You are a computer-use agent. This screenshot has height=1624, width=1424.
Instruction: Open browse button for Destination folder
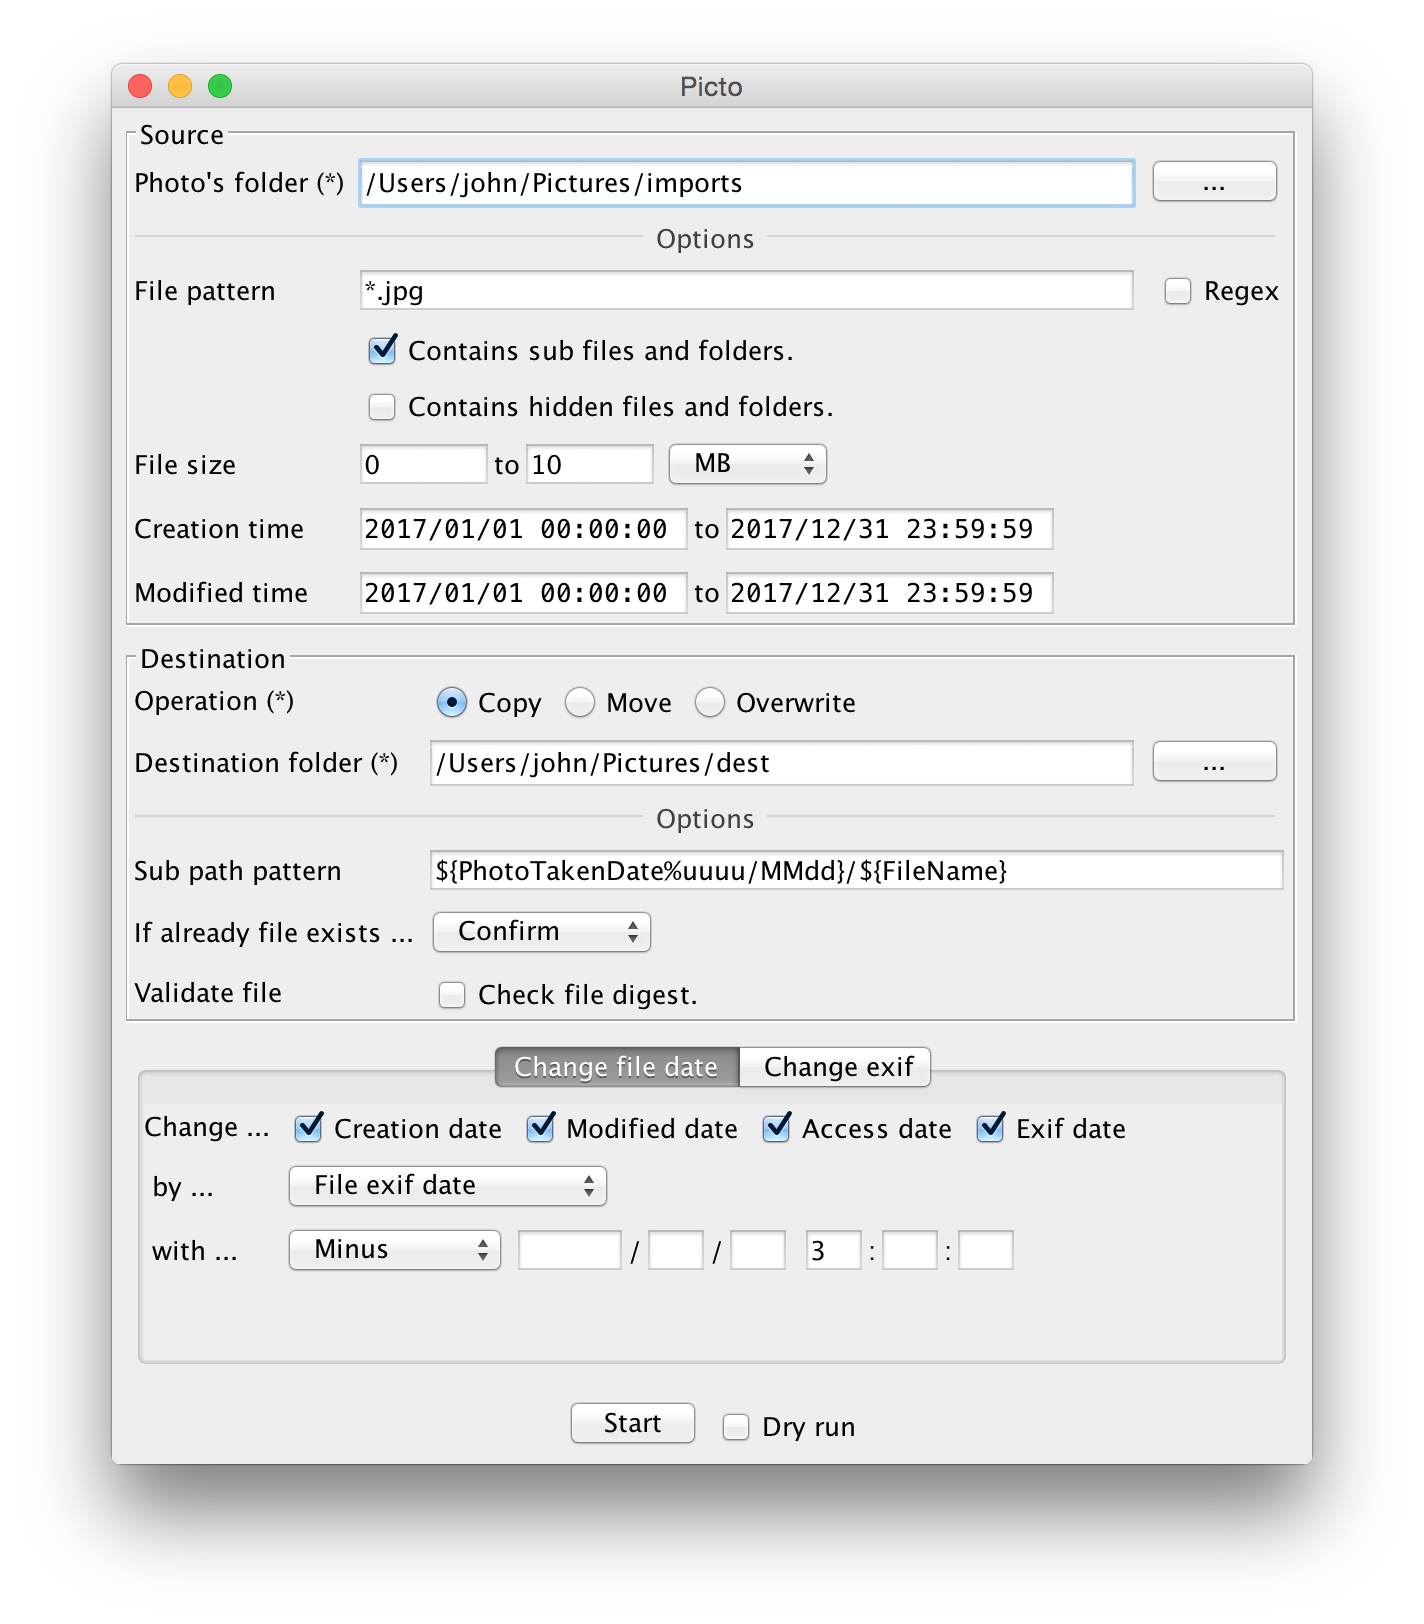1214,762
